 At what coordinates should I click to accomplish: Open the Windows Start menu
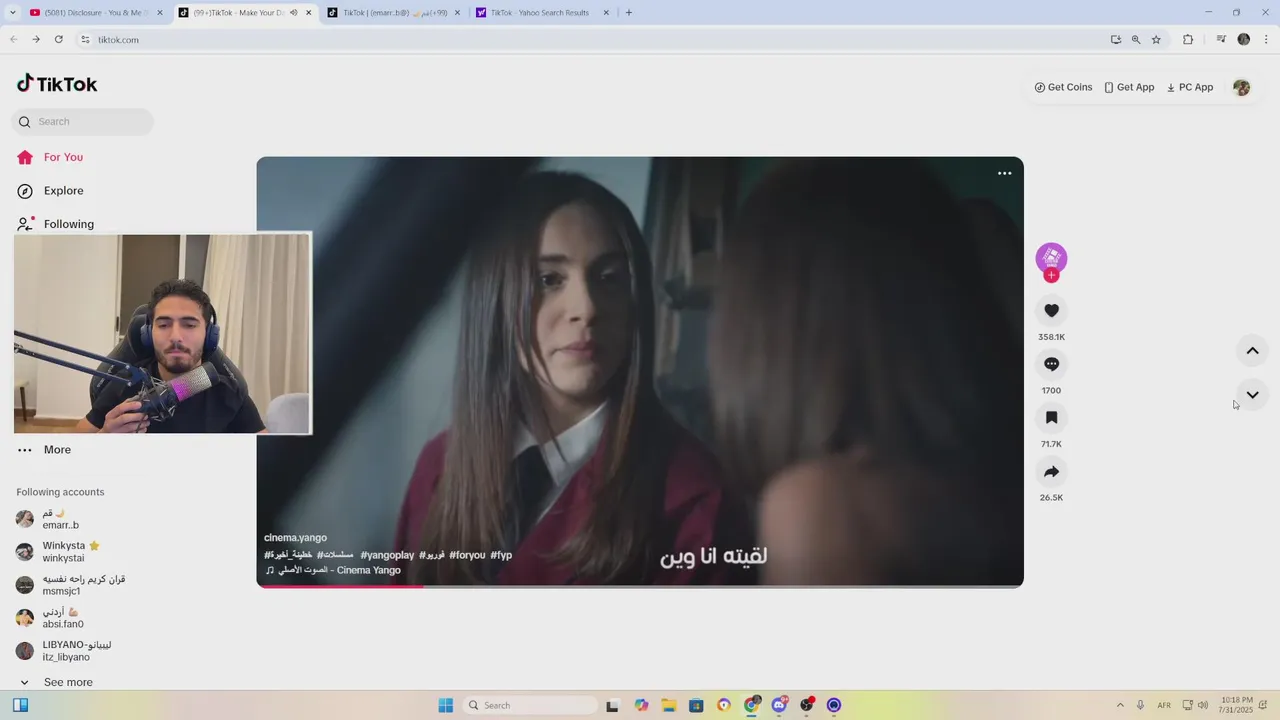click(x=446, y=706)
